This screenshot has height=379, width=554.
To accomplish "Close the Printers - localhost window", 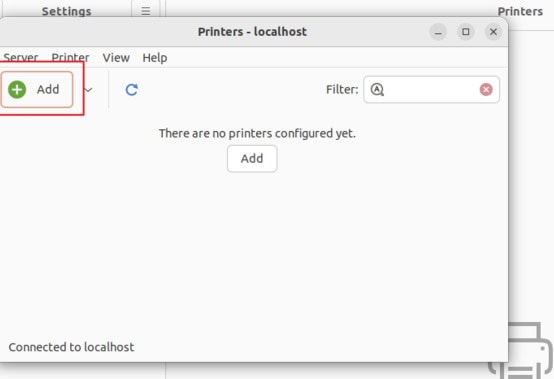I will (493, 32).
